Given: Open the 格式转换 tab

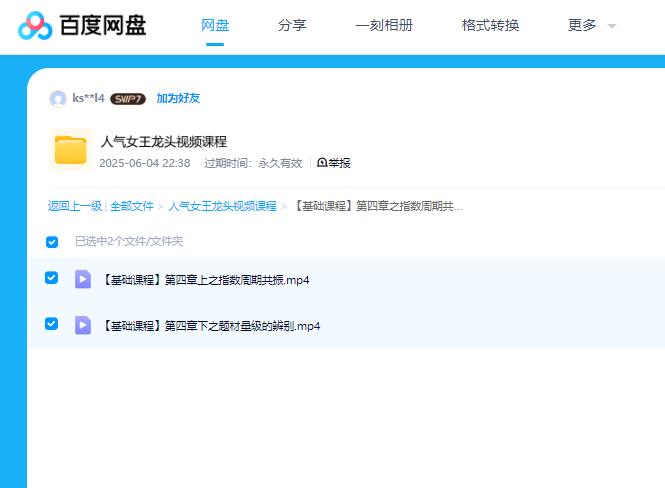Looking at the screenshot, I should [490, 25].
